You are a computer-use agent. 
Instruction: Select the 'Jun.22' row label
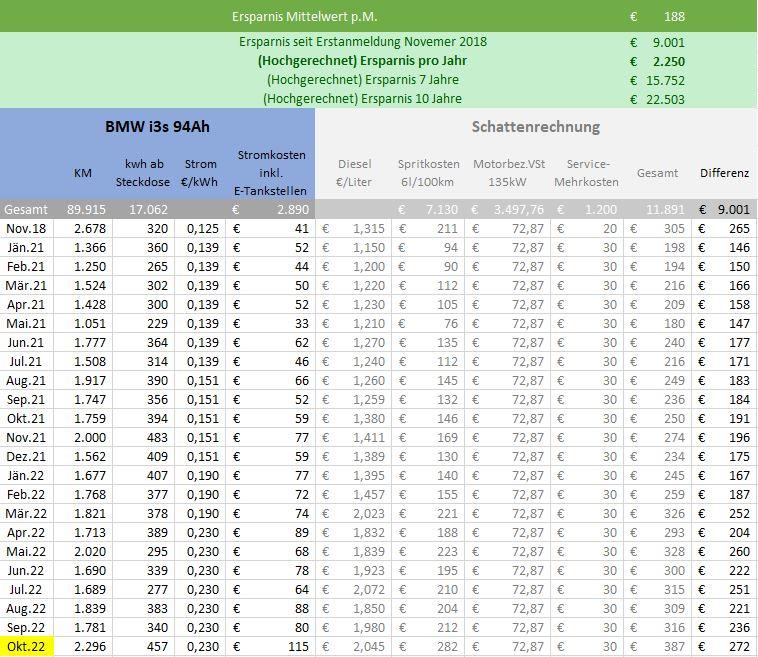coord(26,570)
